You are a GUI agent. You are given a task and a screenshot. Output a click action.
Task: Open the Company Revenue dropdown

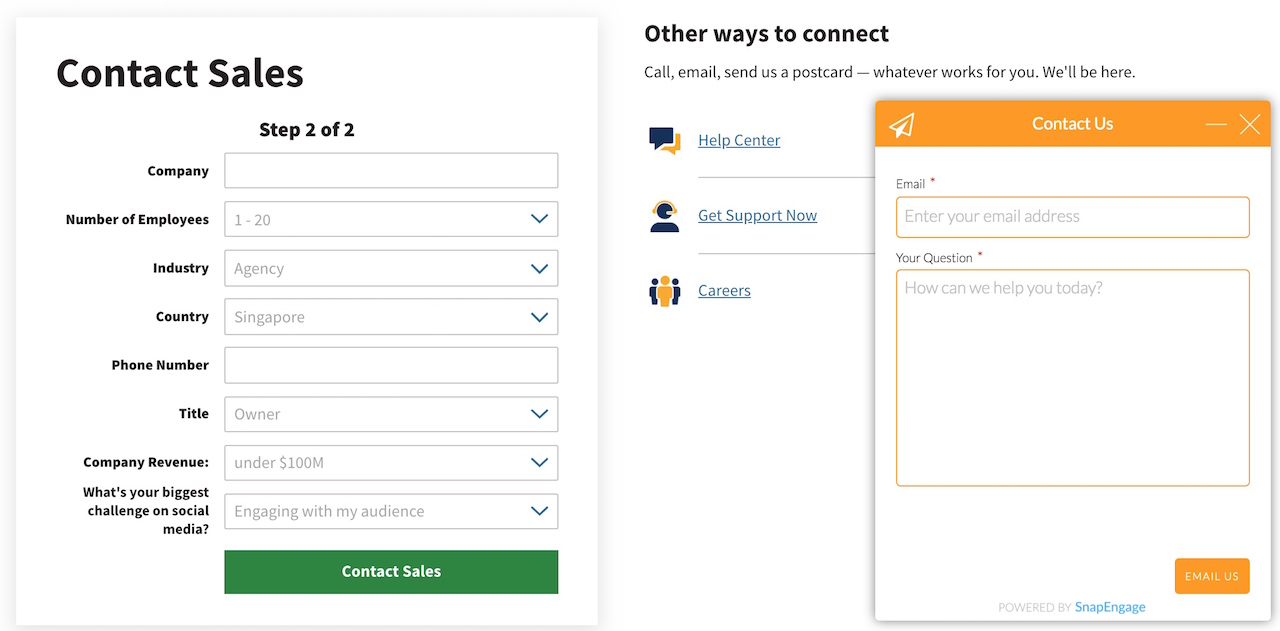tap(391, 463)
